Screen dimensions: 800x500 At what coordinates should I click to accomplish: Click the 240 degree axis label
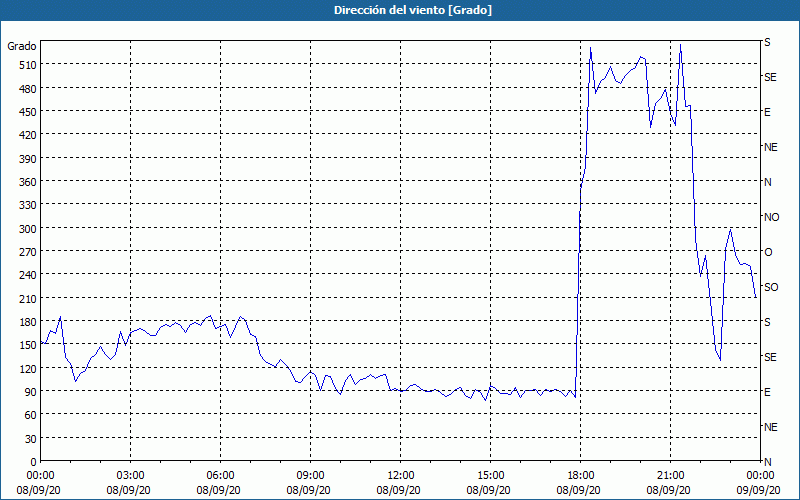point(28,275)
